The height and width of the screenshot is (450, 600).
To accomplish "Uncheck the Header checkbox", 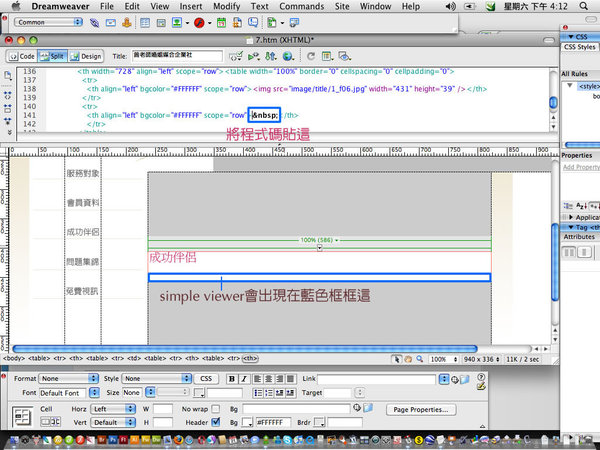I will [x=216, y=422].
